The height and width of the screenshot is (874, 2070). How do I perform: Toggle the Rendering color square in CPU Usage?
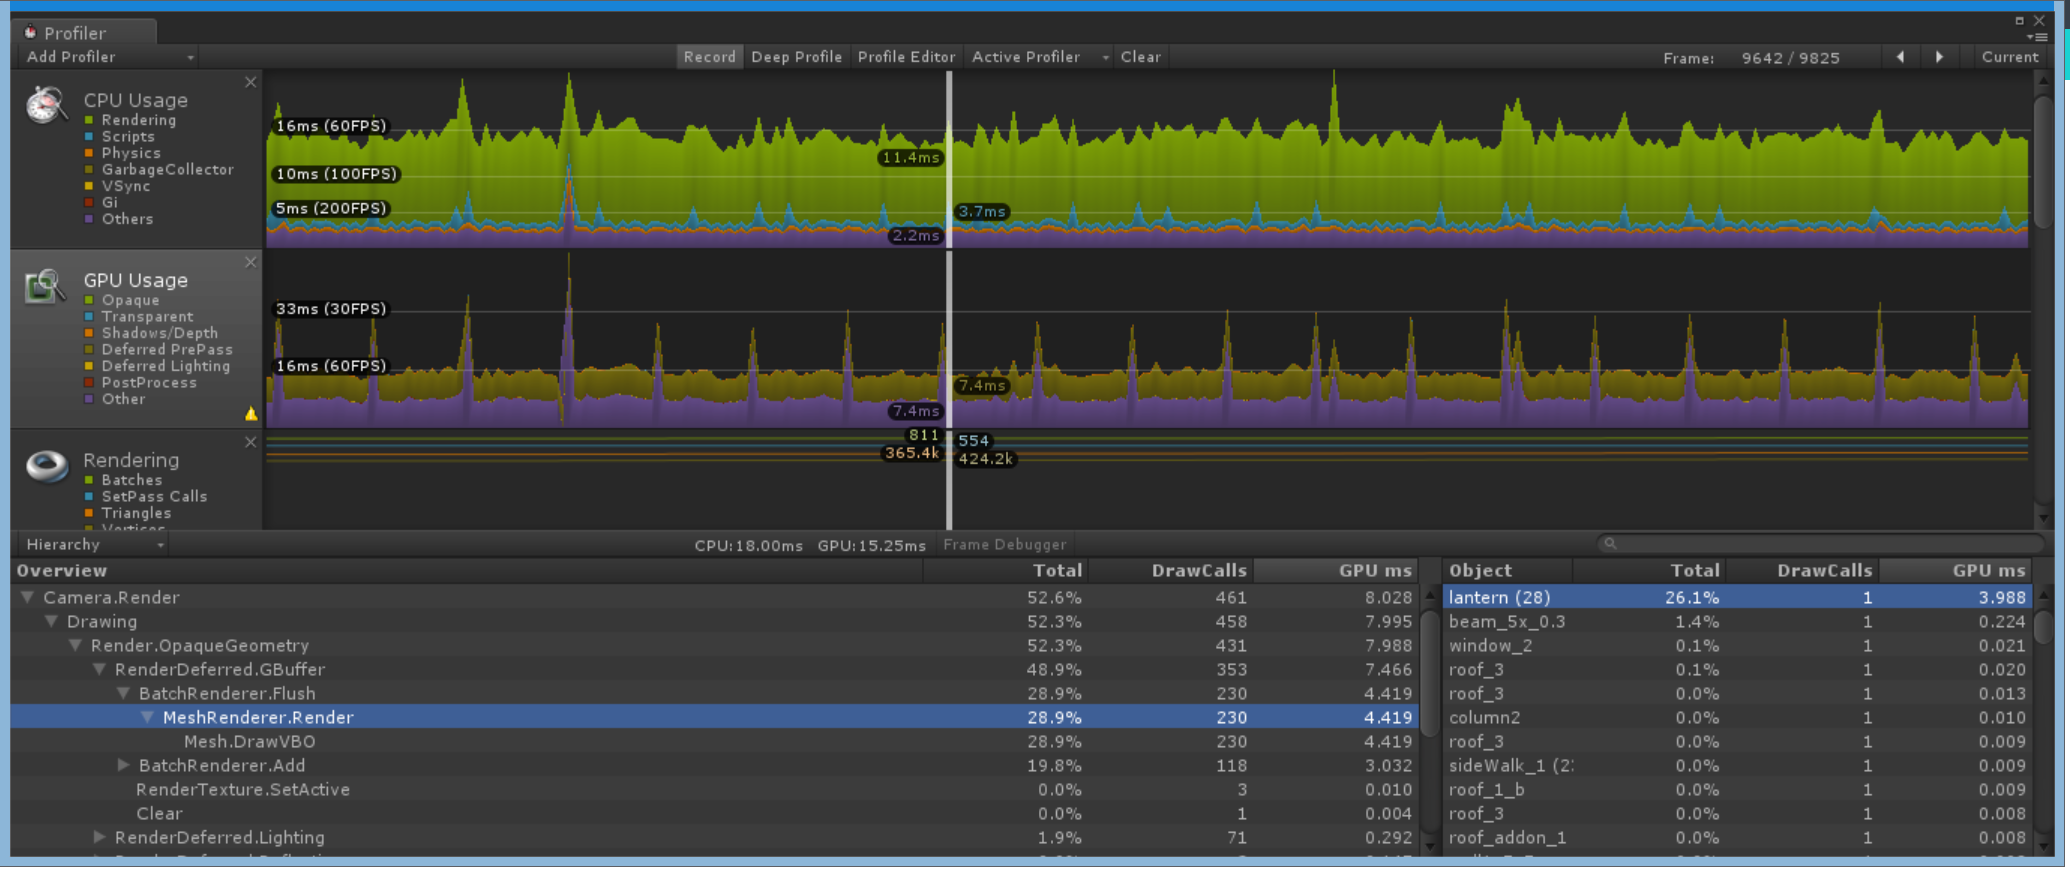coord(89,120)
